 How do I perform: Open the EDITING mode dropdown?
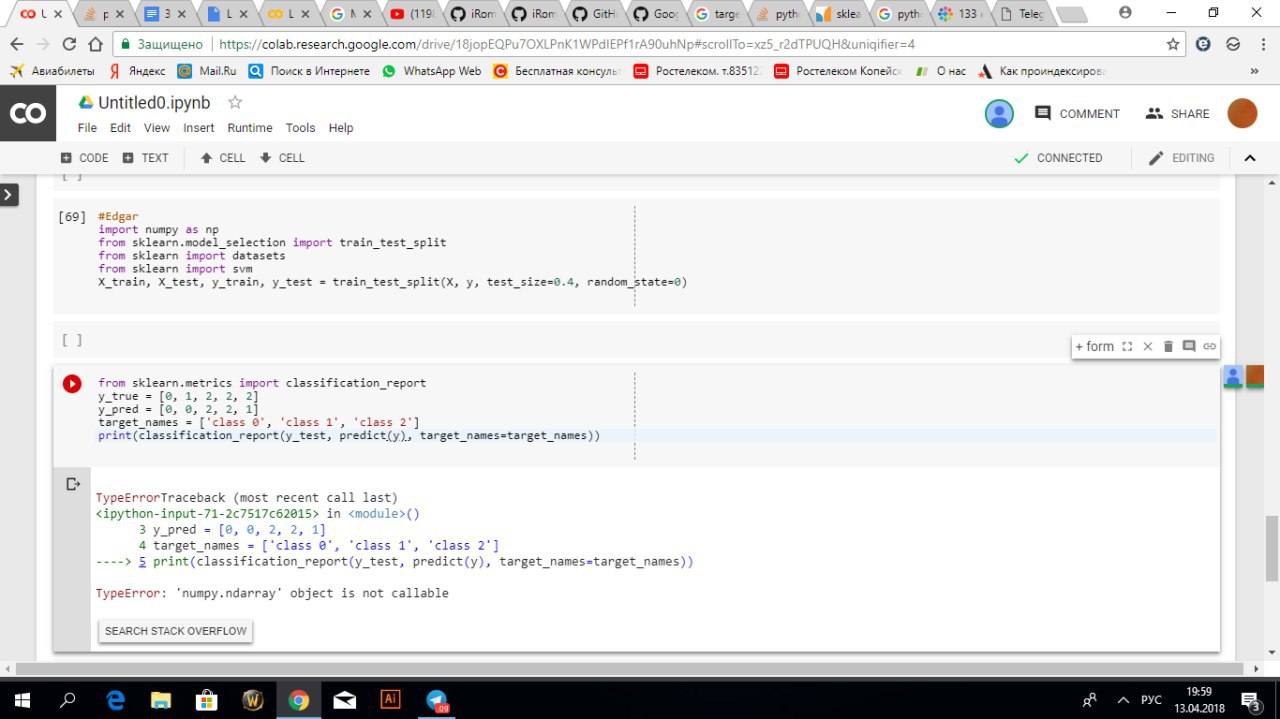click(1181, 158)
